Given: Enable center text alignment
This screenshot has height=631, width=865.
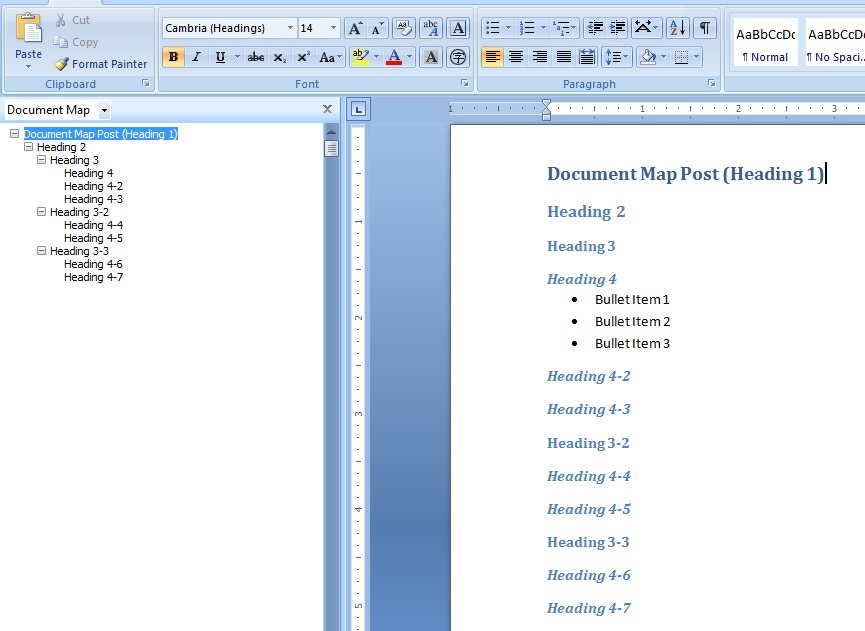Looking at the screenshot, I should 516,57.
